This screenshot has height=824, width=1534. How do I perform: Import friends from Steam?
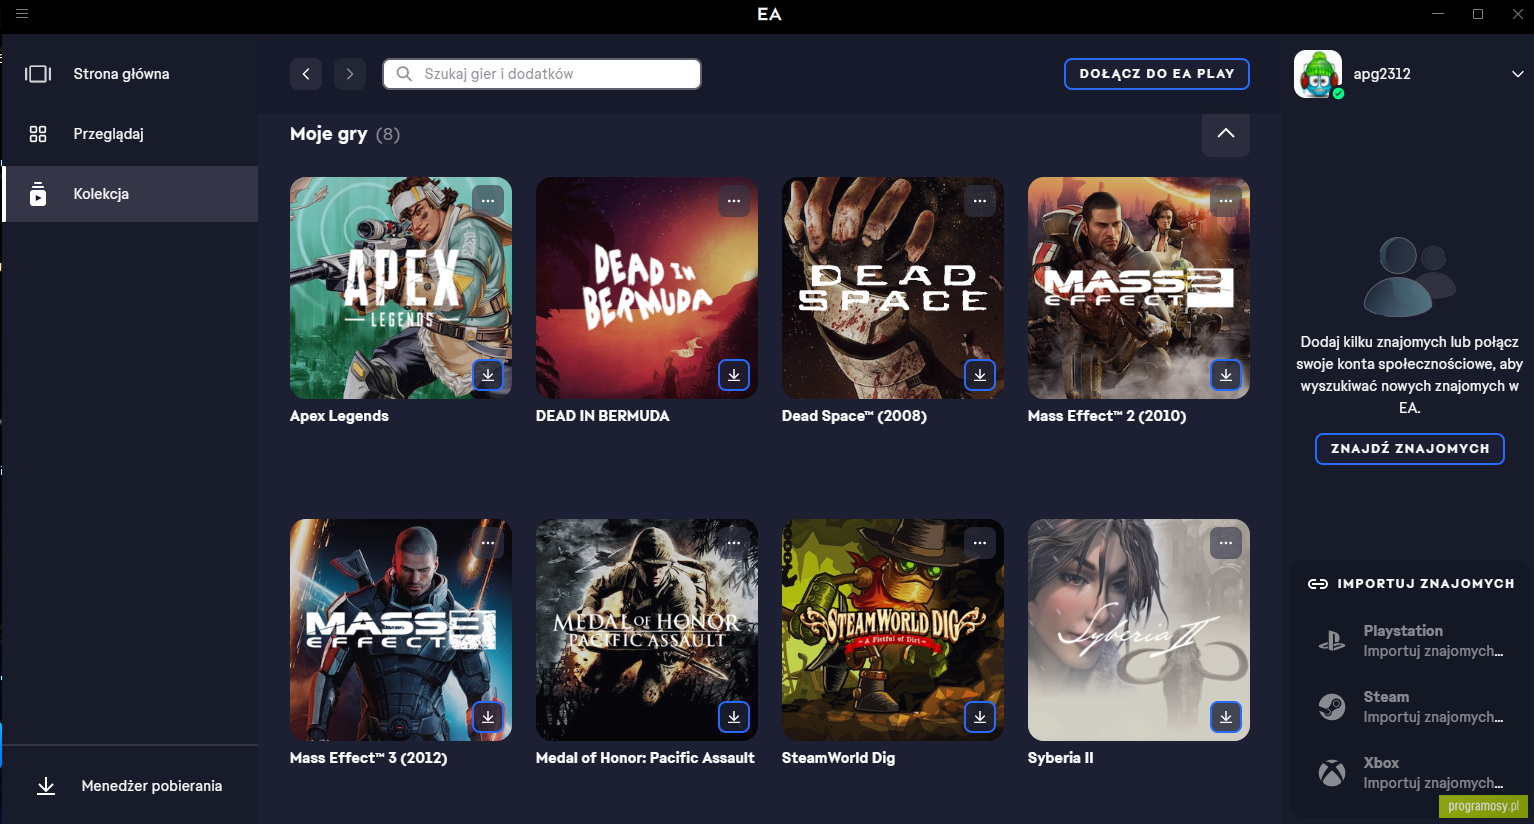coord(1411,707)
